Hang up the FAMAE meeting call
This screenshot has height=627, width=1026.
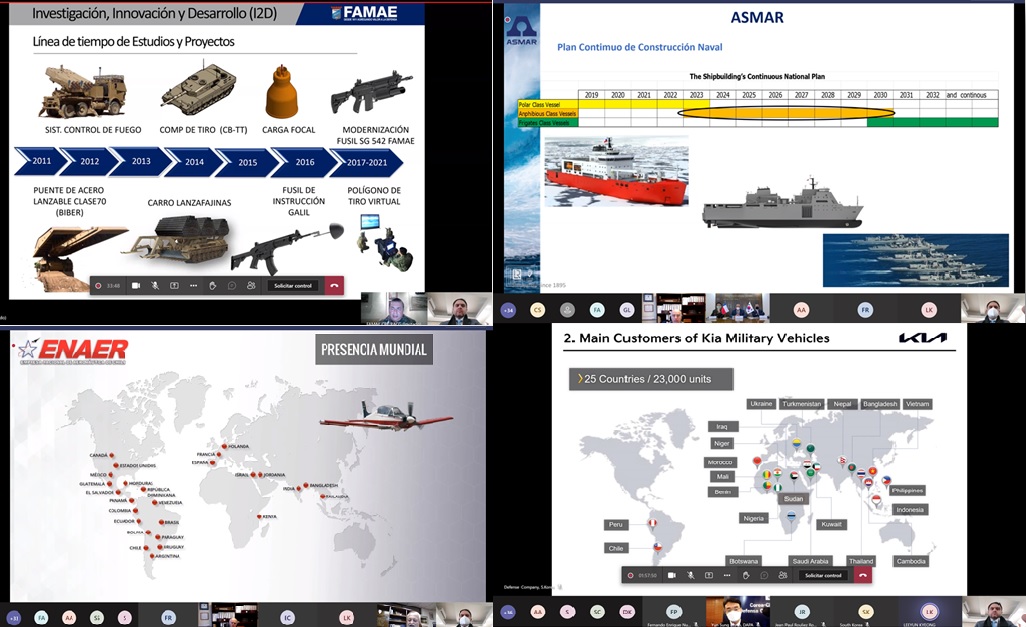(x=334, y=285)
